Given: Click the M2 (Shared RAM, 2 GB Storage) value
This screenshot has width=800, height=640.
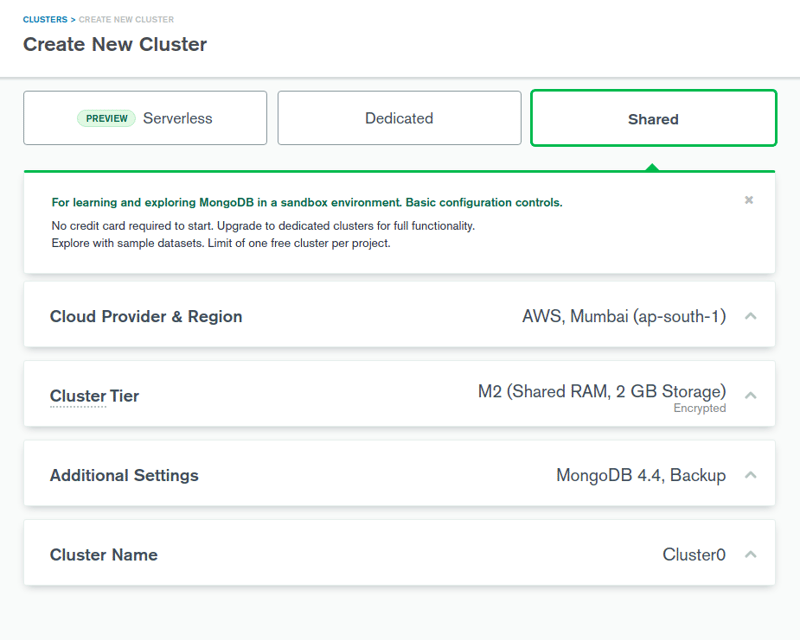Looking at the screenshot, I should click(602, 391).
